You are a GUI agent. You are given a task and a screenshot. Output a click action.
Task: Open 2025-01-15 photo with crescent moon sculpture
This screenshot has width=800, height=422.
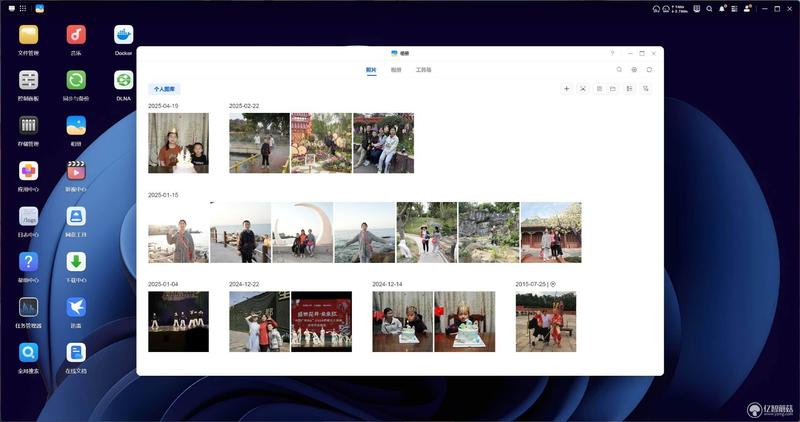303,232
